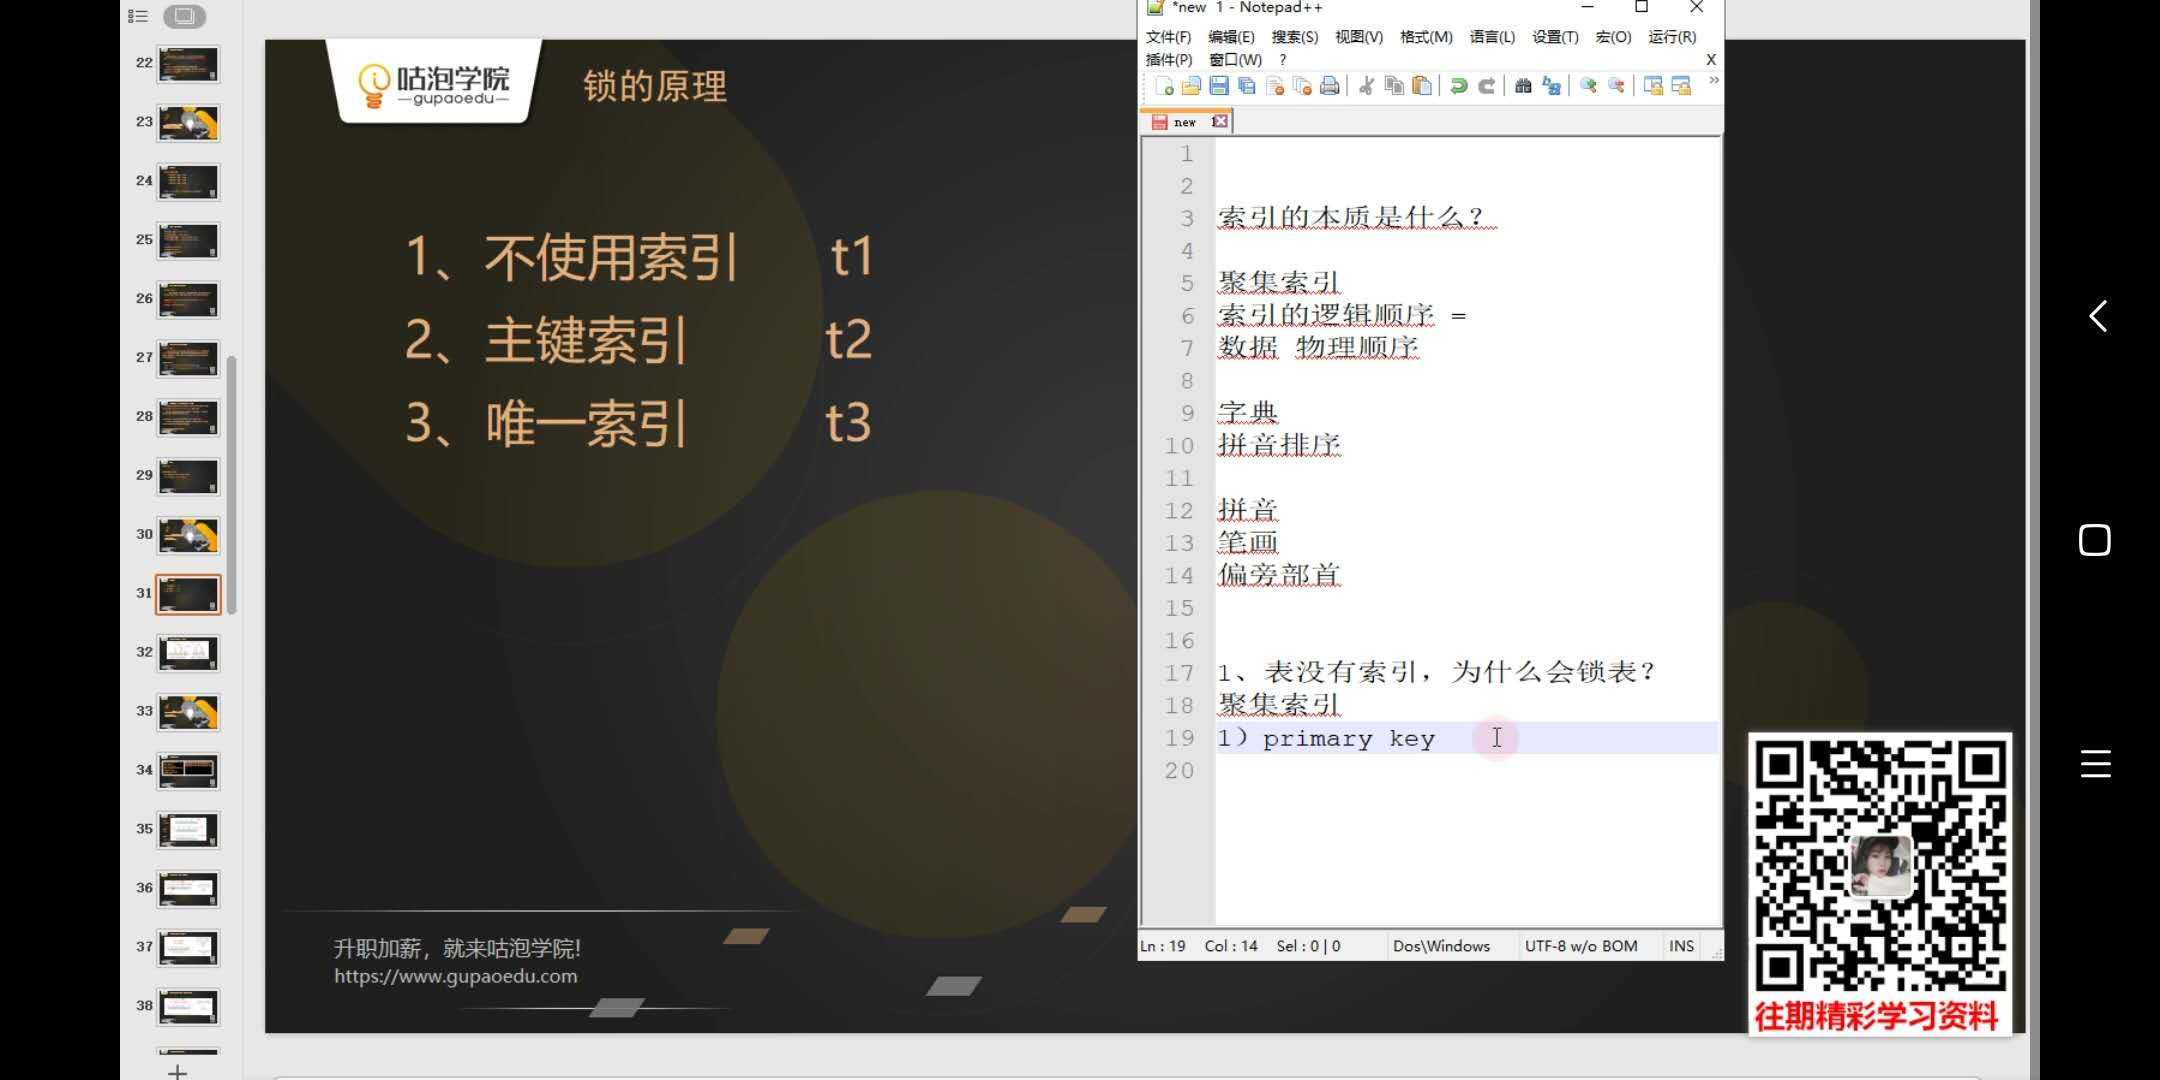Viewport: 2160px width, 1080px height.
Task: Open the 搜索(S) menu
Action: pos(1294,37)
